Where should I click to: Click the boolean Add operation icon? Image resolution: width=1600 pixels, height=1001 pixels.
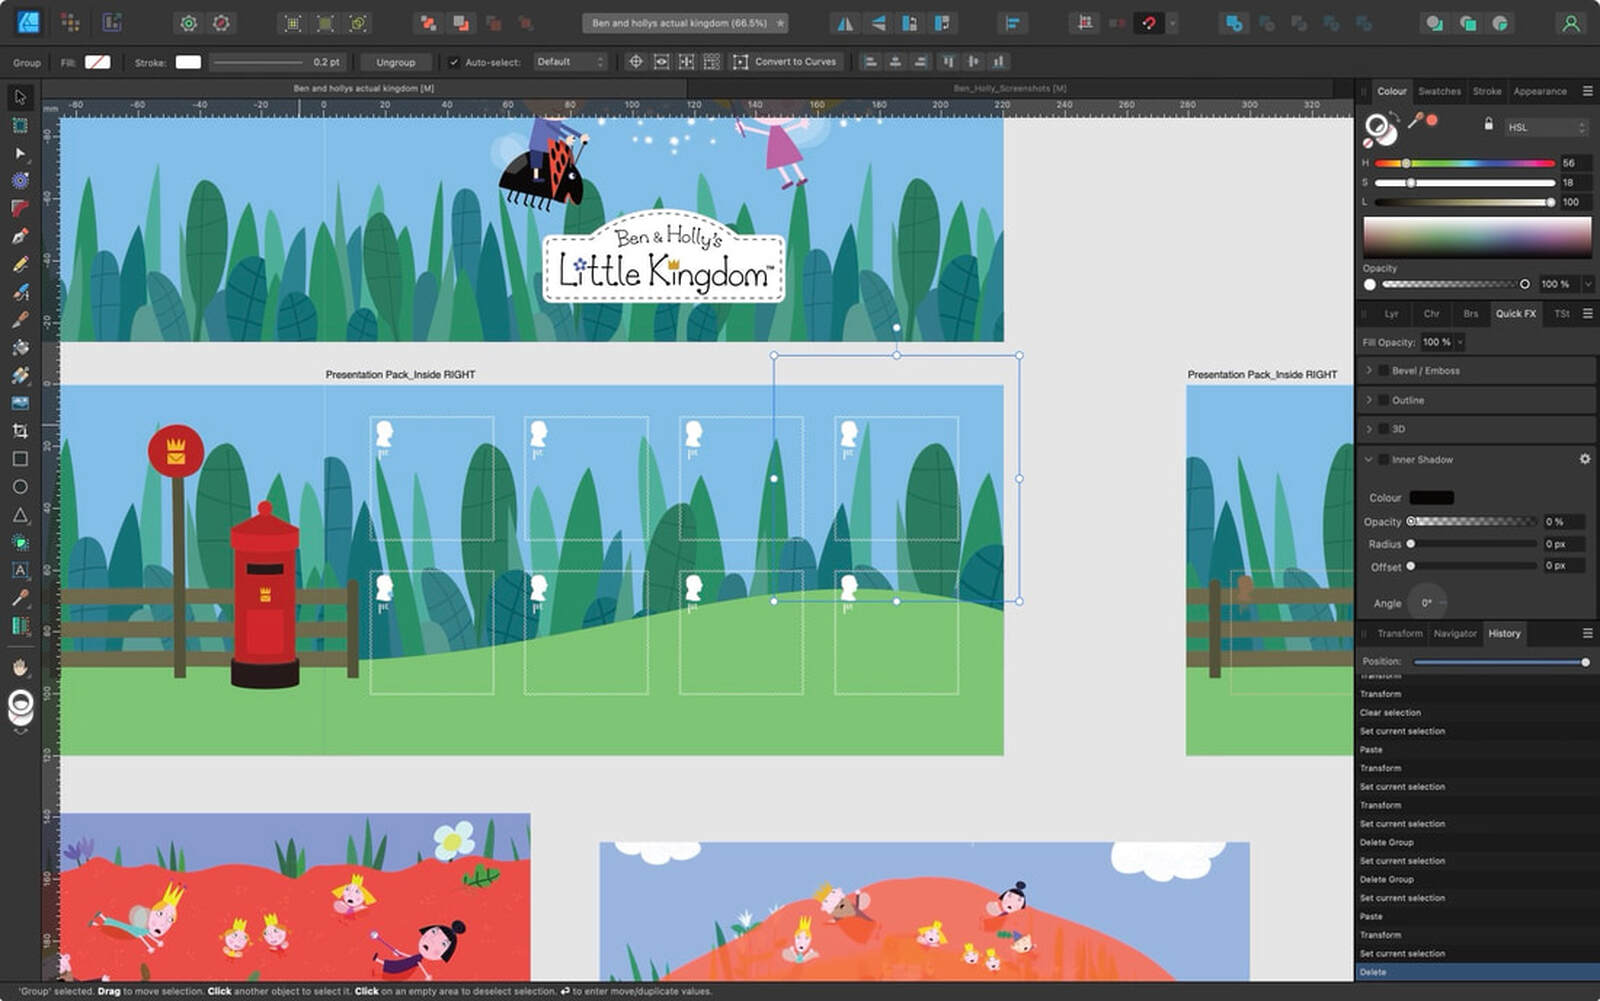click(x=1235, y=23)
